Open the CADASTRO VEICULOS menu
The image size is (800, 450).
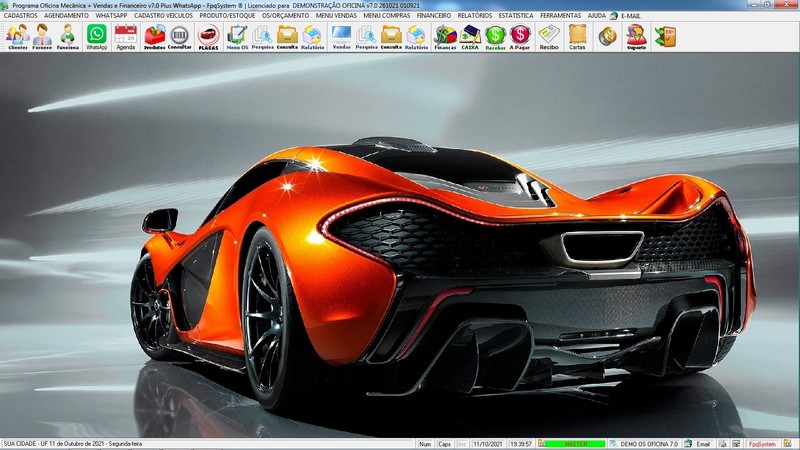click(x=163, y=16)
